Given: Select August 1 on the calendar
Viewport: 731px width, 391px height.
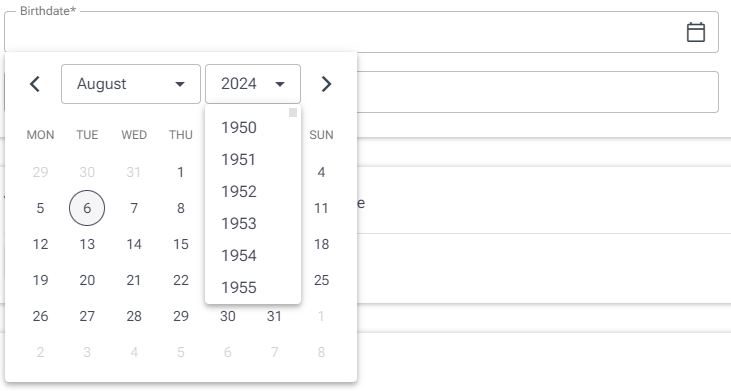Looking at the screenshot, I should [180, 172].
